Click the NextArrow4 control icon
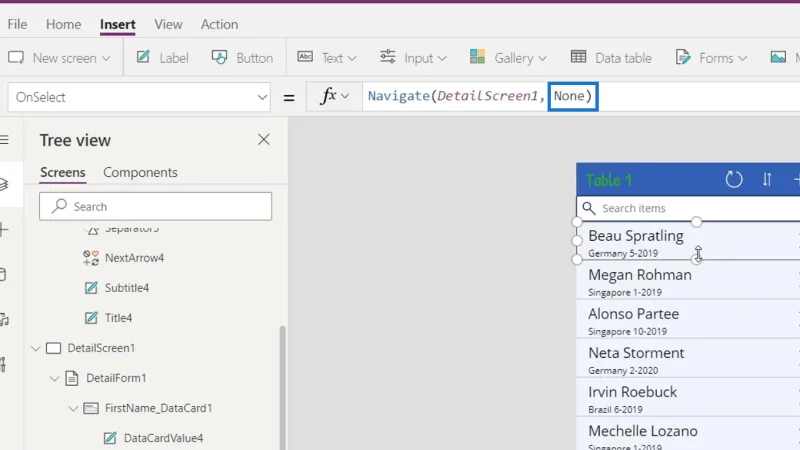The image size is (800, 450). click(x=91, y=258)
